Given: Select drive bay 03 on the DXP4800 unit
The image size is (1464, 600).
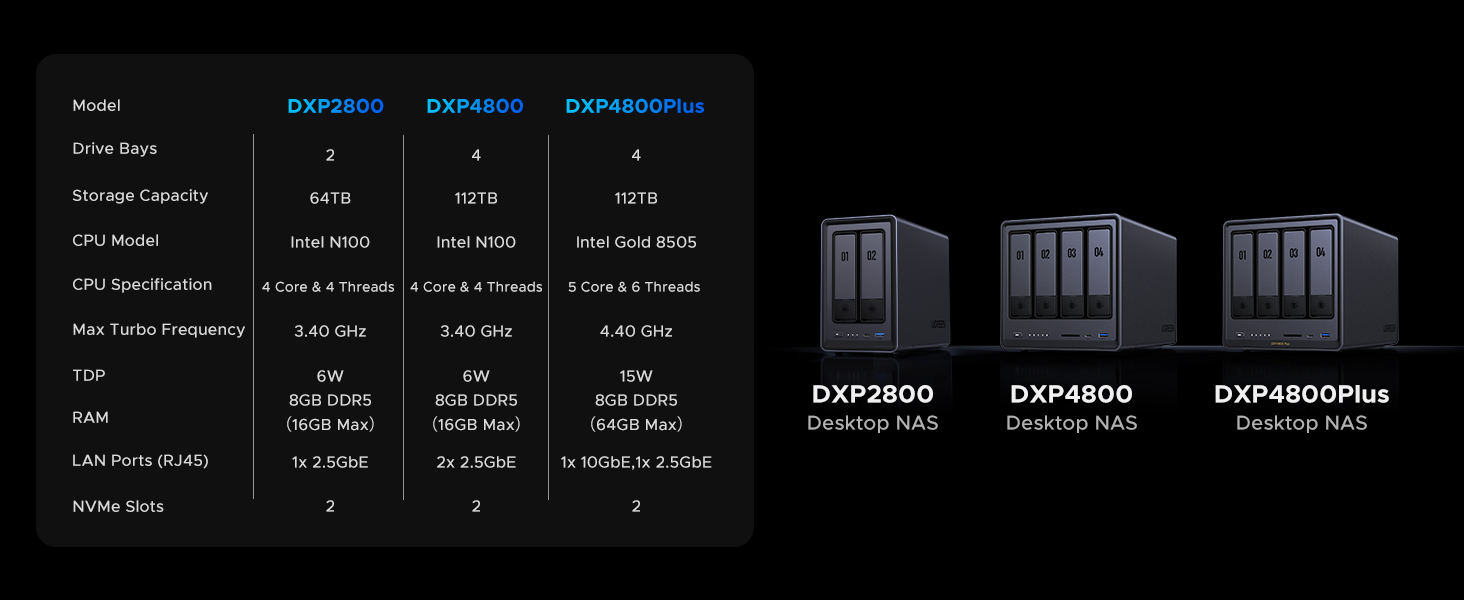Looking at the screenshot, I should pos(1072,270).
